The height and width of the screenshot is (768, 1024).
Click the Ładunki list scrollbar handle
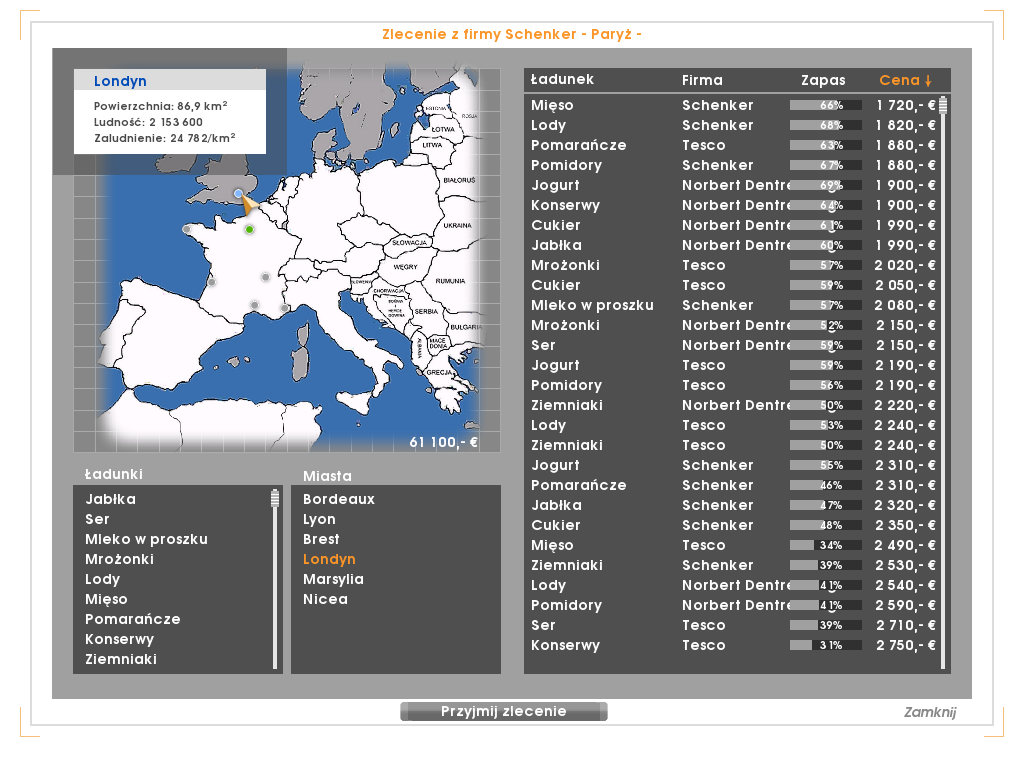coord(275,498)
